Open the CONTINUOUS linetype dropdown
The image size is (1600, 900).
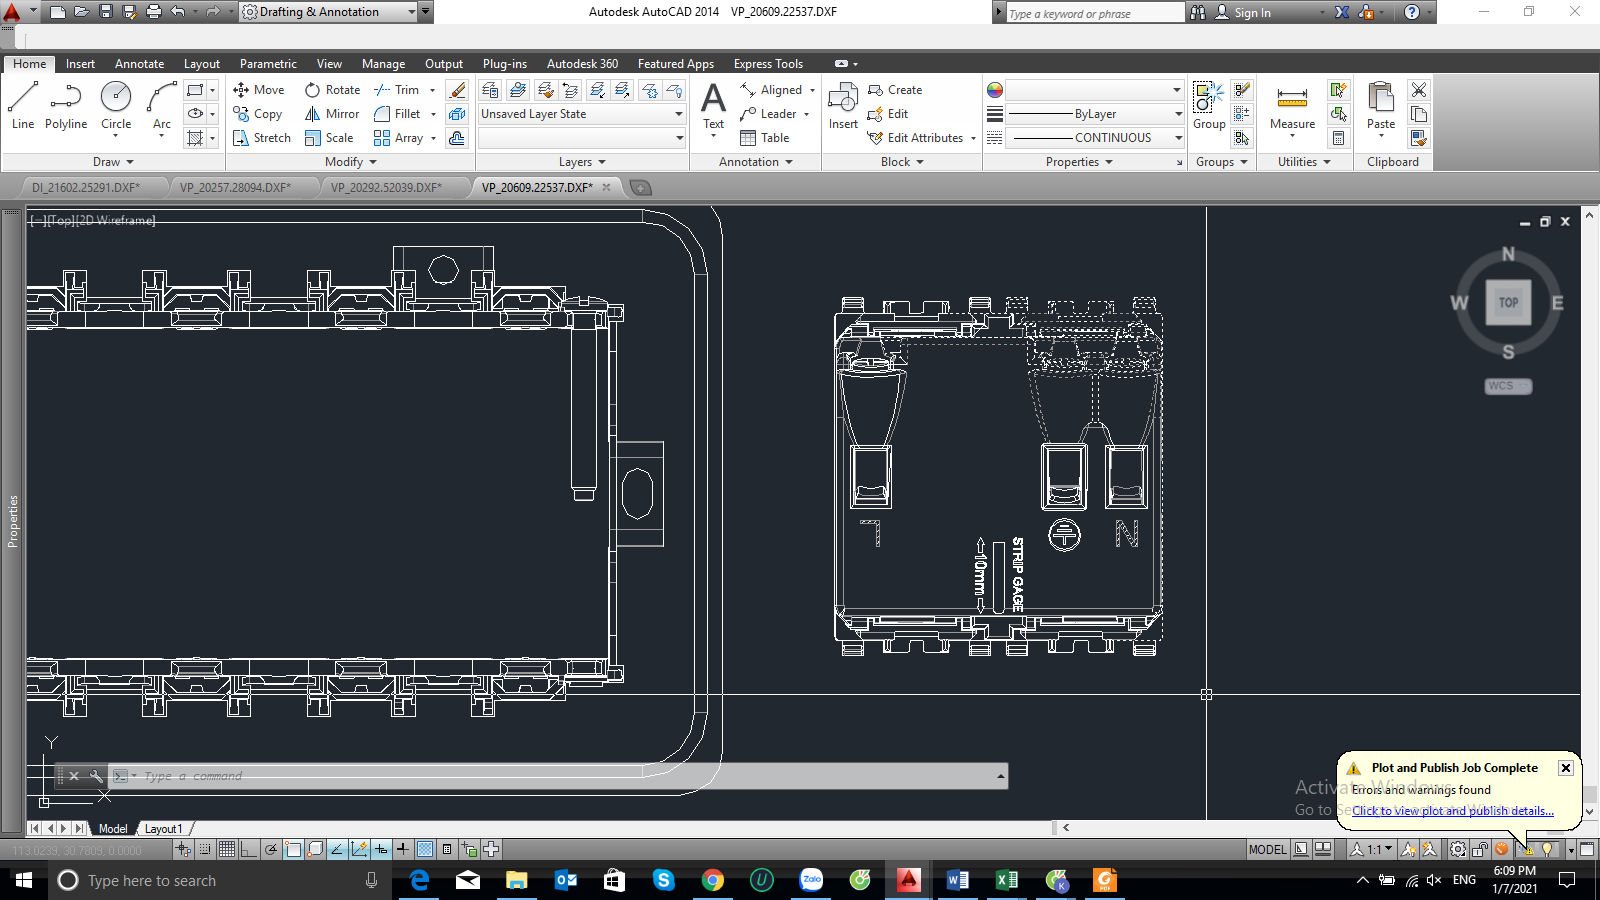point(1095,138)
